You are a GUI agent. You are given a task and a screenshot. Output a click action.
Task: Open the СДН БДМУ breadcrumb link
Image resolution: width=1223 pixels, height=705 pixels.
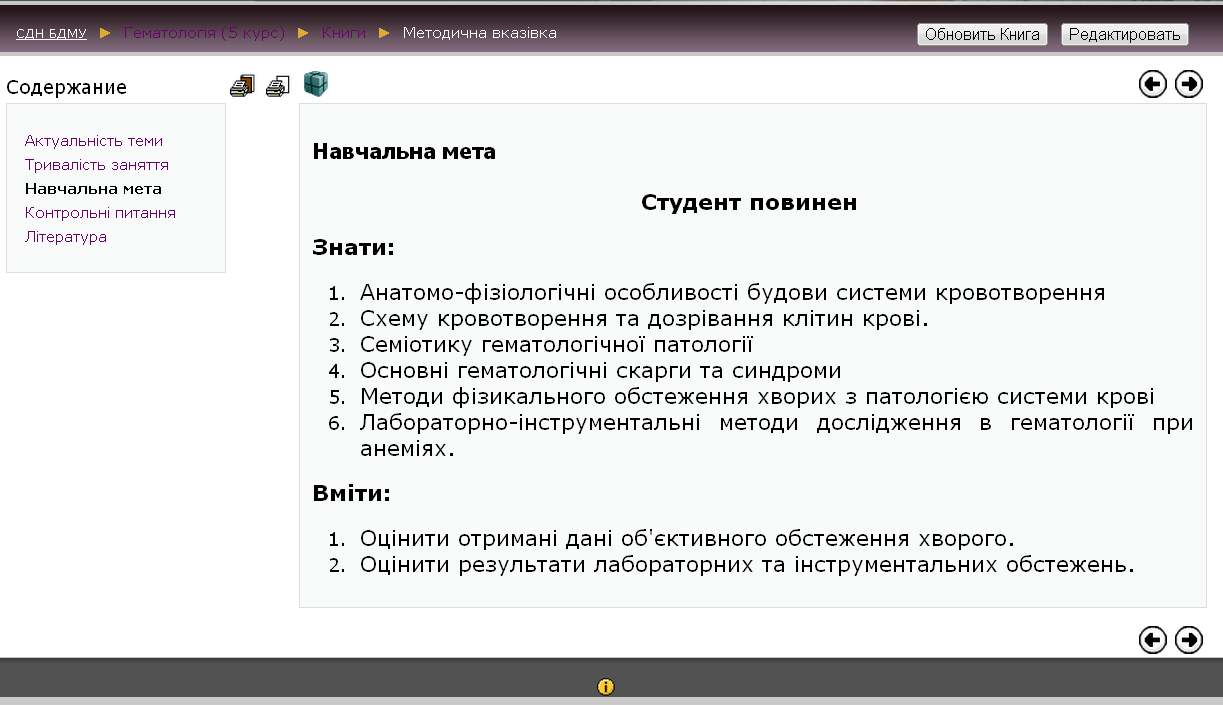[51, 33]
